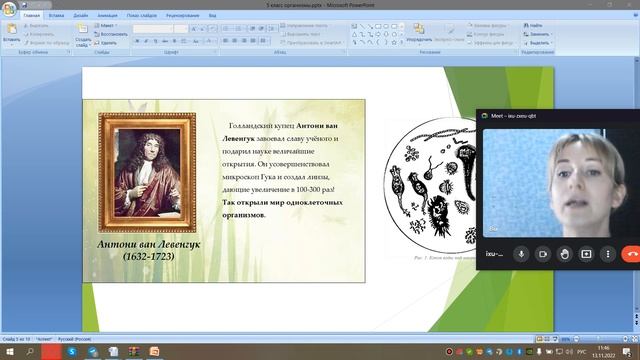The height and width of the screenshot is (360, 640).
Task: Open the Windows Start menu
Action: [x=10, y=351]
